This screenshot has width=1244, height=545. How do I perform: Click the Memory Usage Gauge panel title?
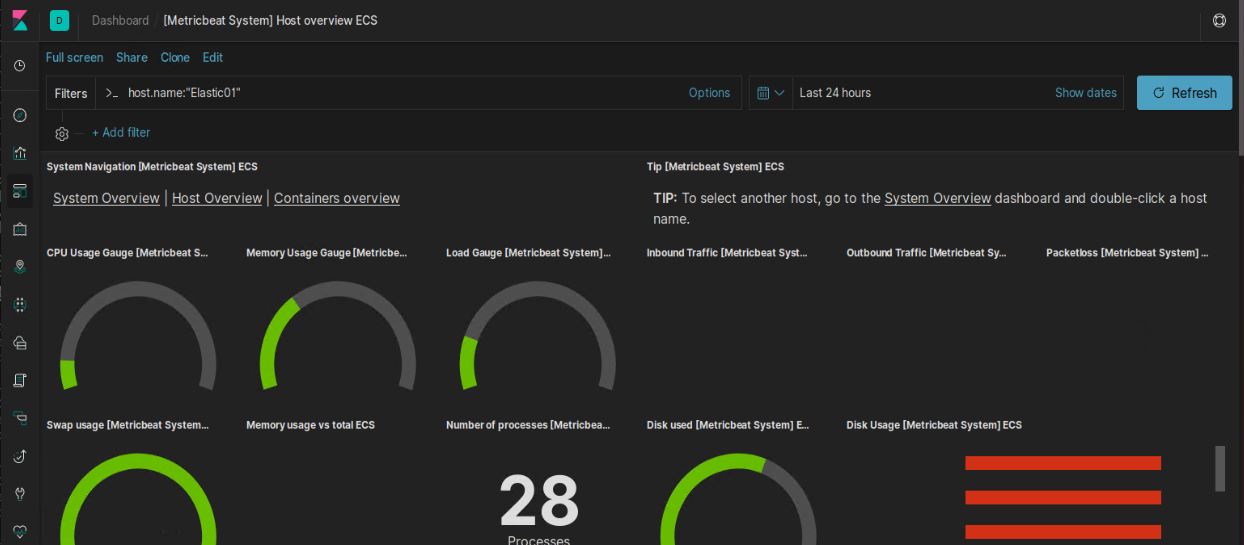pyautogui.click(x=327, y=253)
